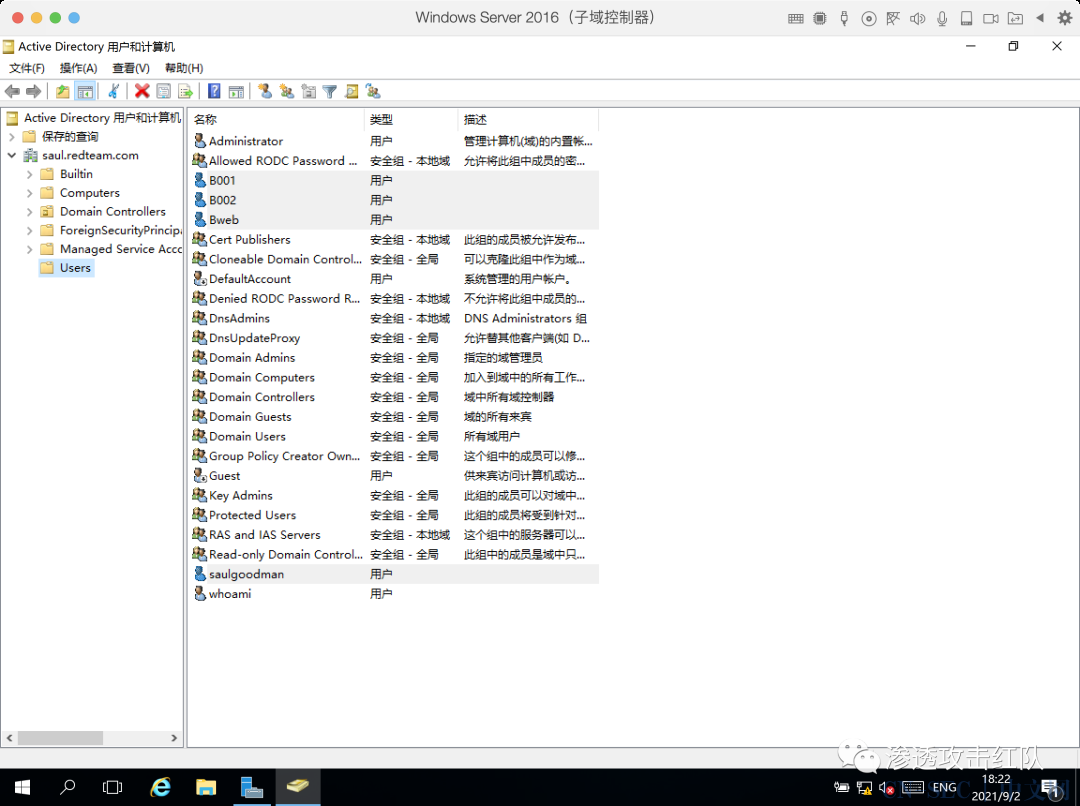Expand the 保存的查询 tree node

tap(12, 137)
